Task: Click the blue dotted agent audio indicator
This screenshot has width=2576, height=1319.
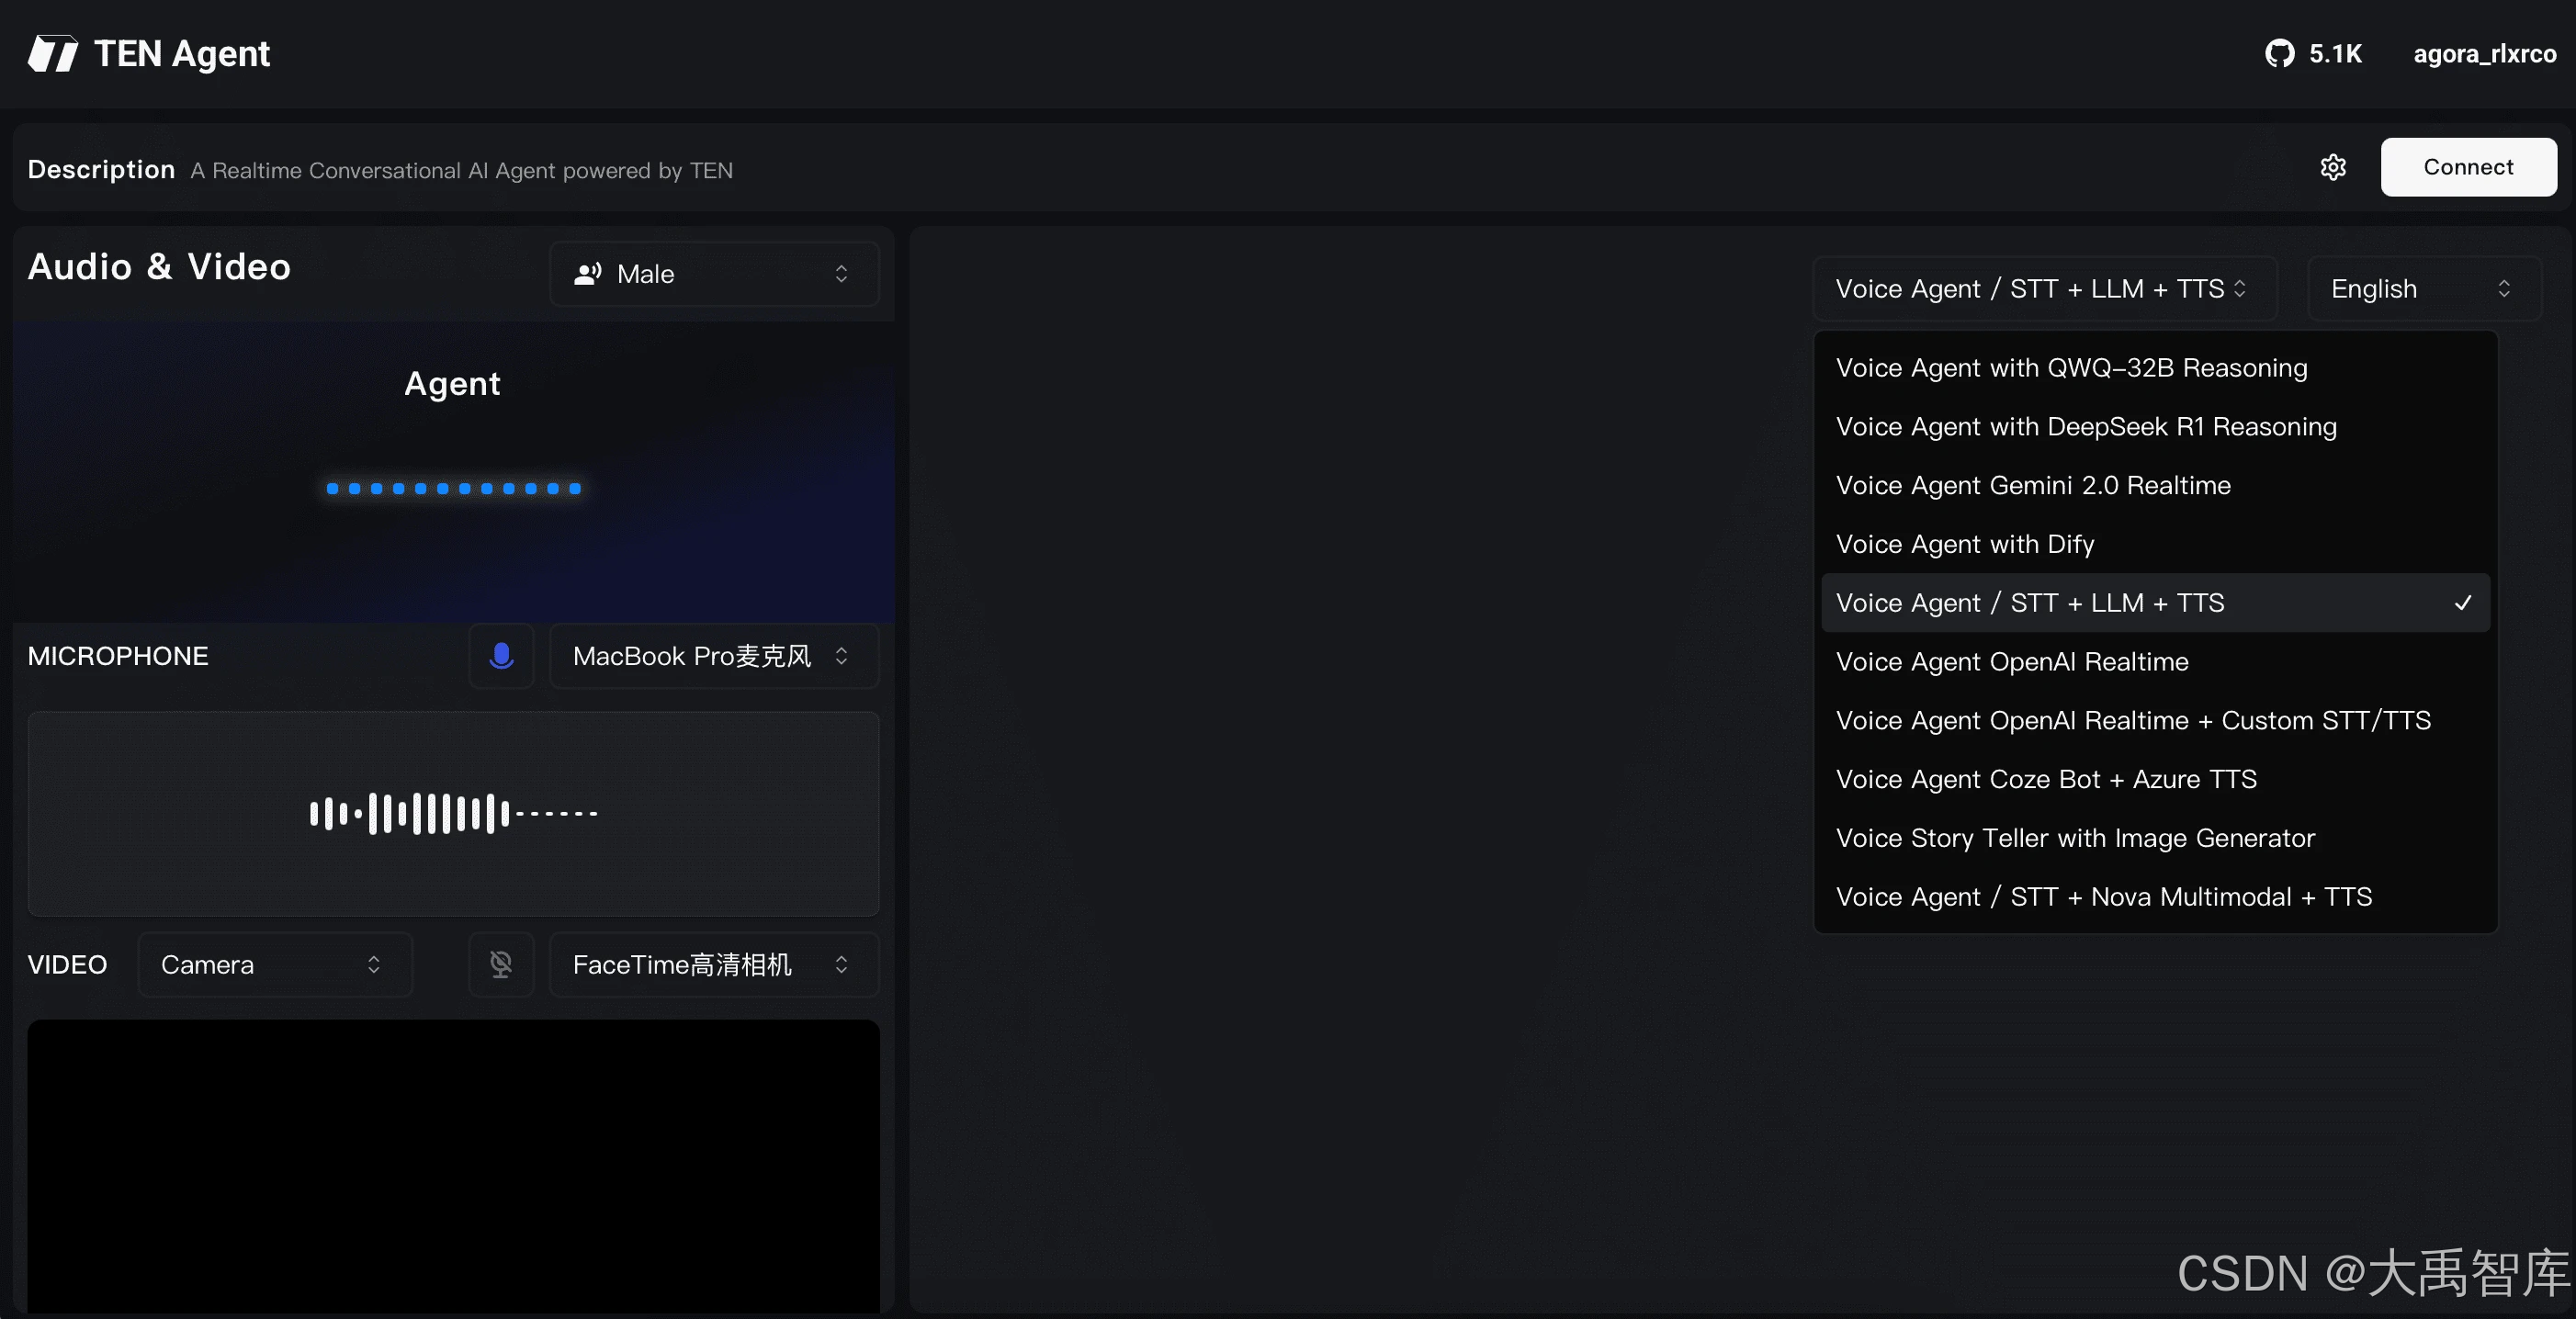Action: (x=453, y=488)
